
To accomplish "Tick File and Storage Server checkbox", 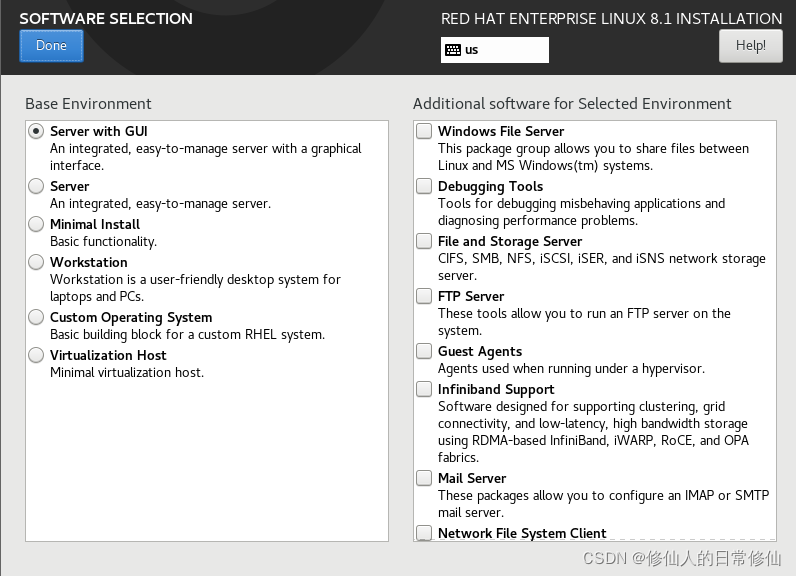I will [424, 241].
